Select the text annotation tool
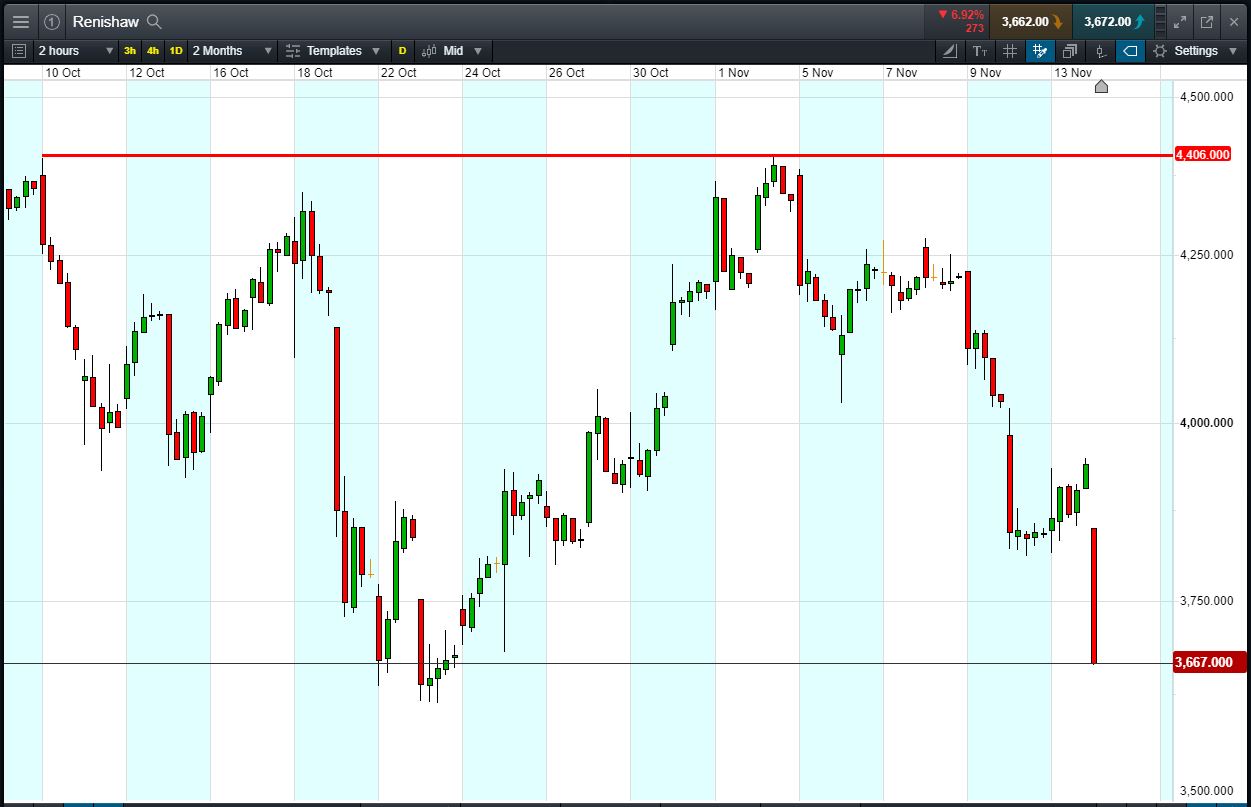The image size is (1251, 807). tap(980, 51)
